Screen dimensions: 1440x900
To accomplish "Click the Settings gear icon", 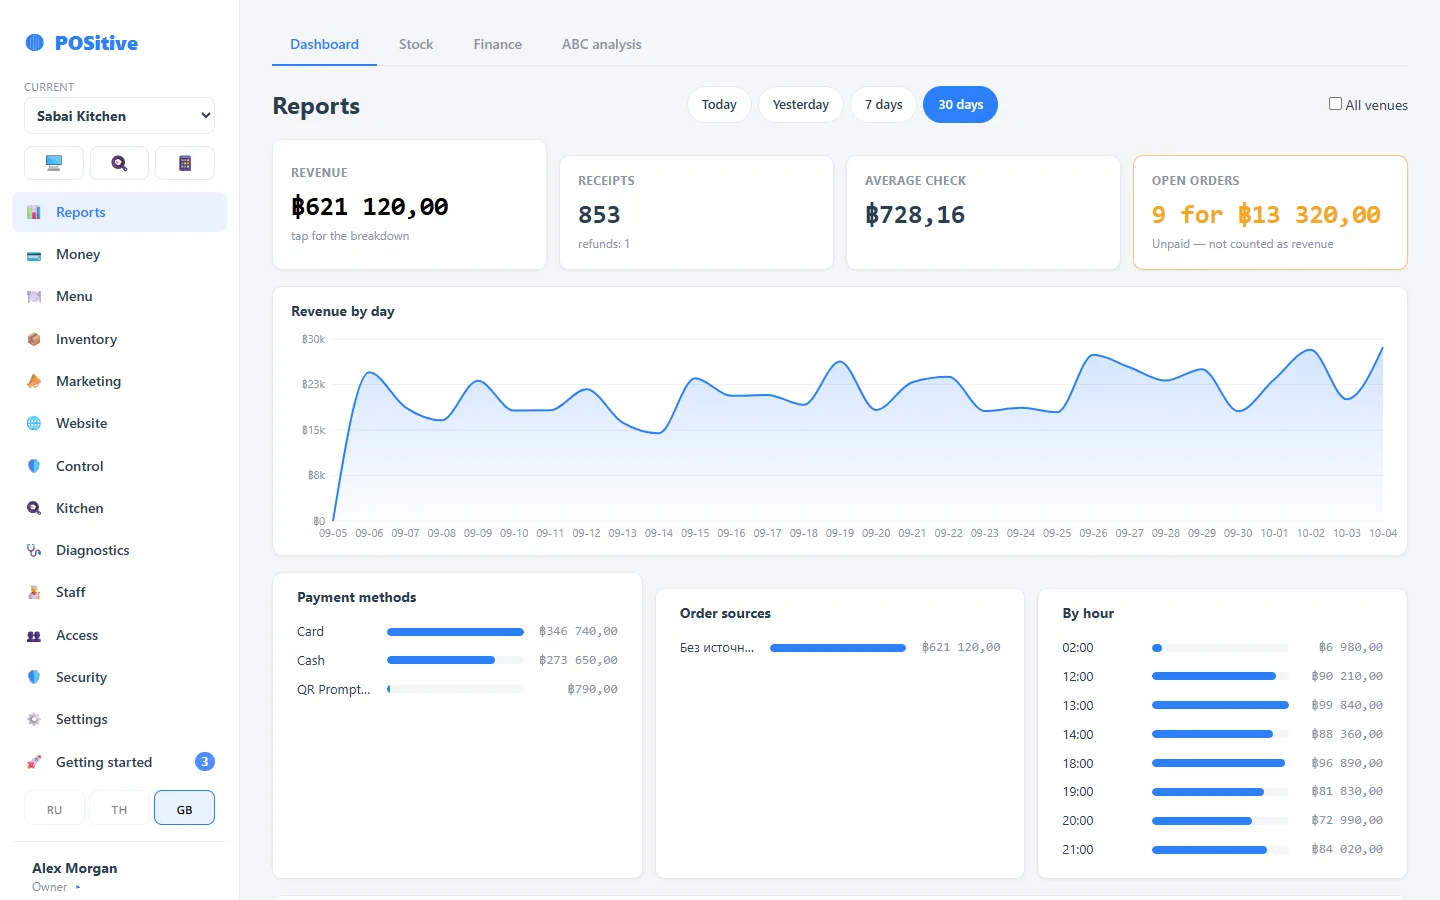I will (34, 719).
